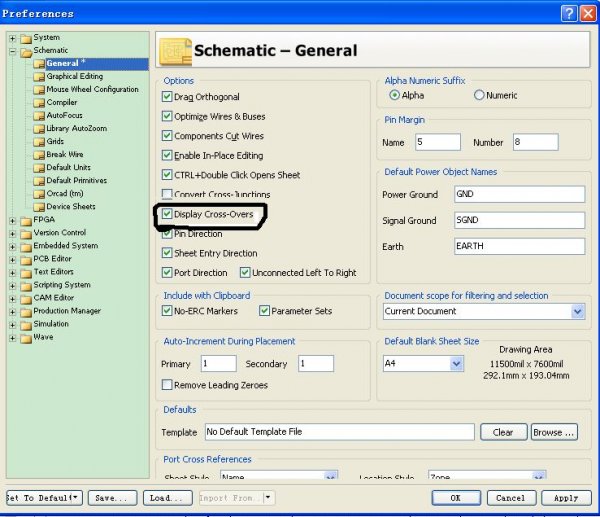
Task: Click the FPGA folder icon
Action: click(x=26, y=221)
